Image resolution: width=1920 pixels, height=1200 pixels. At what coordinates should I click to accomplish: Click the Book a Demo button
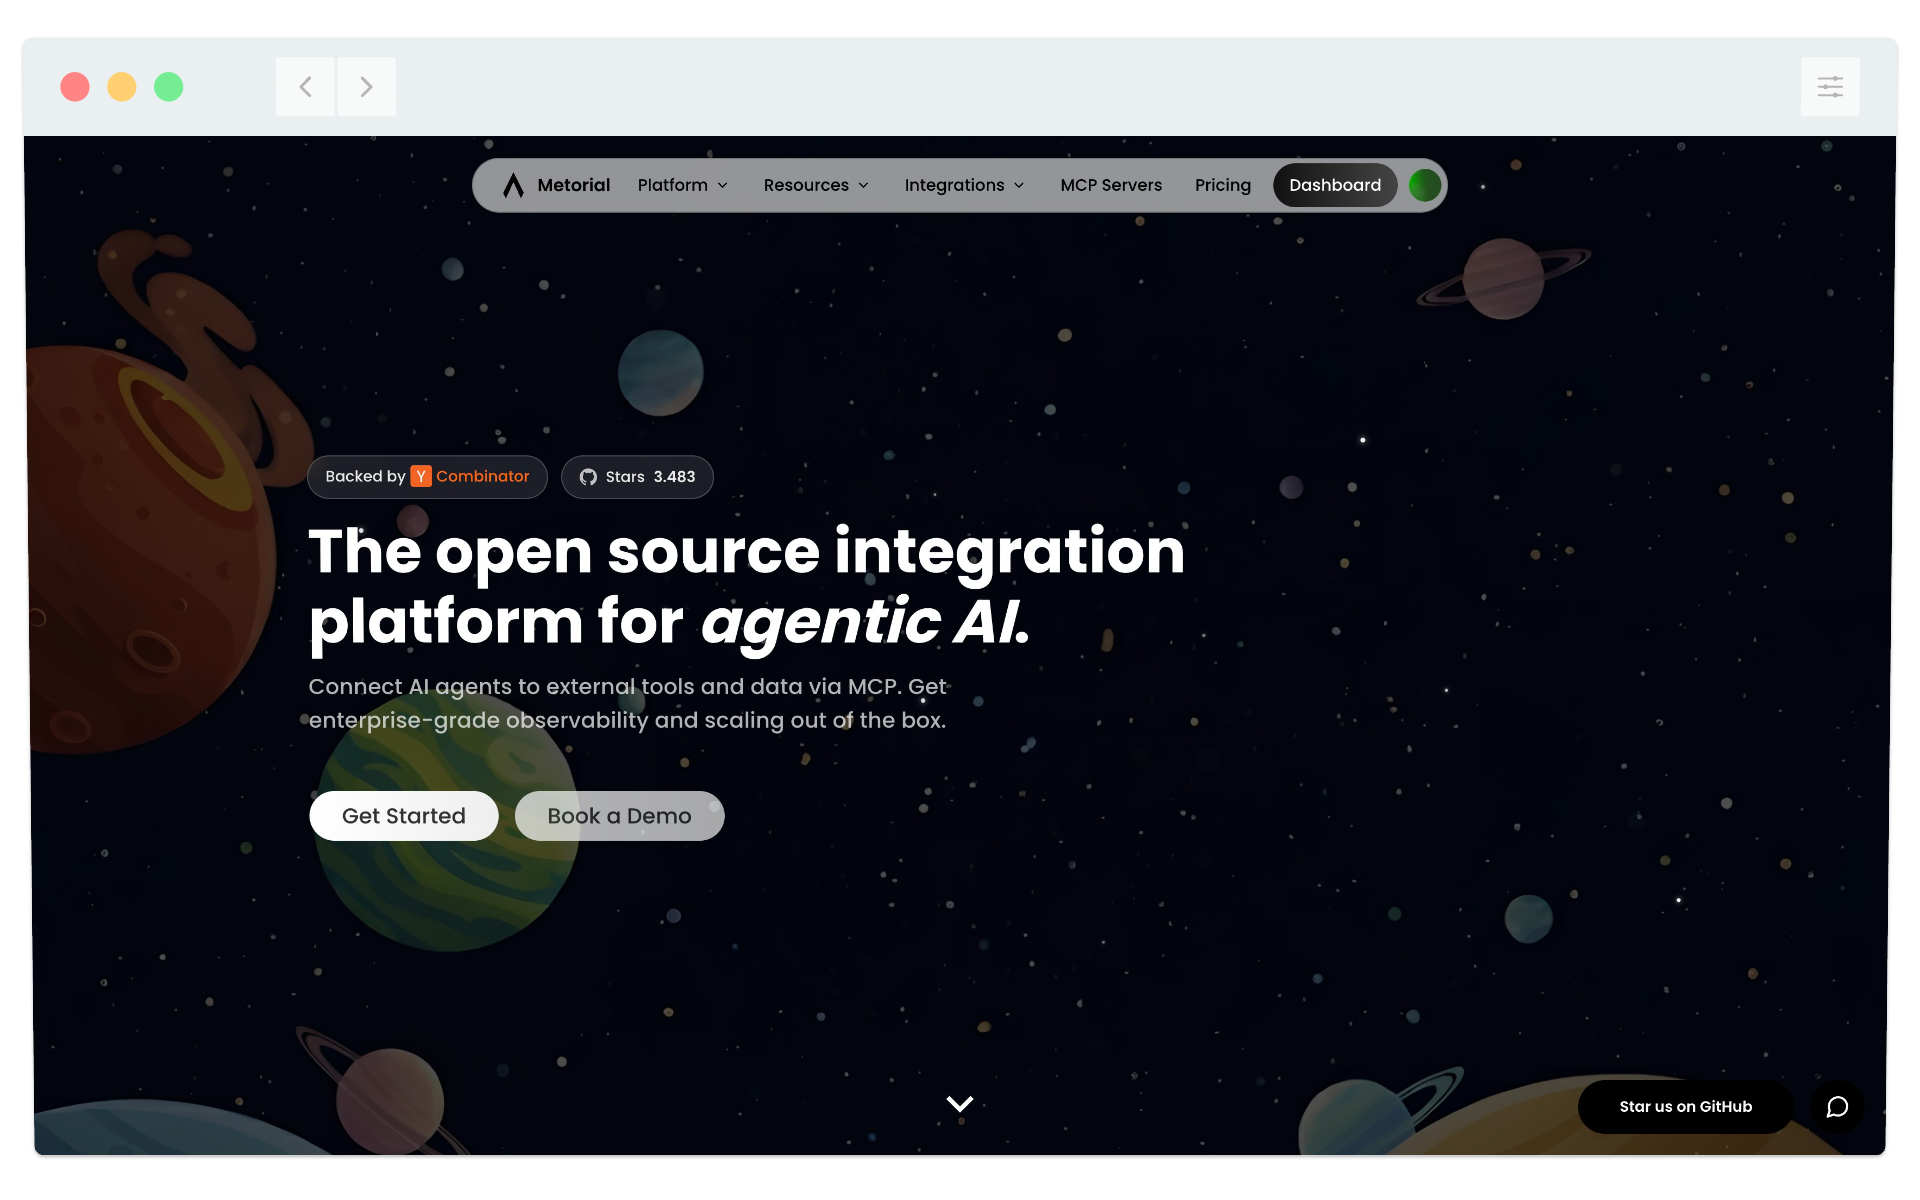(619, 816)
